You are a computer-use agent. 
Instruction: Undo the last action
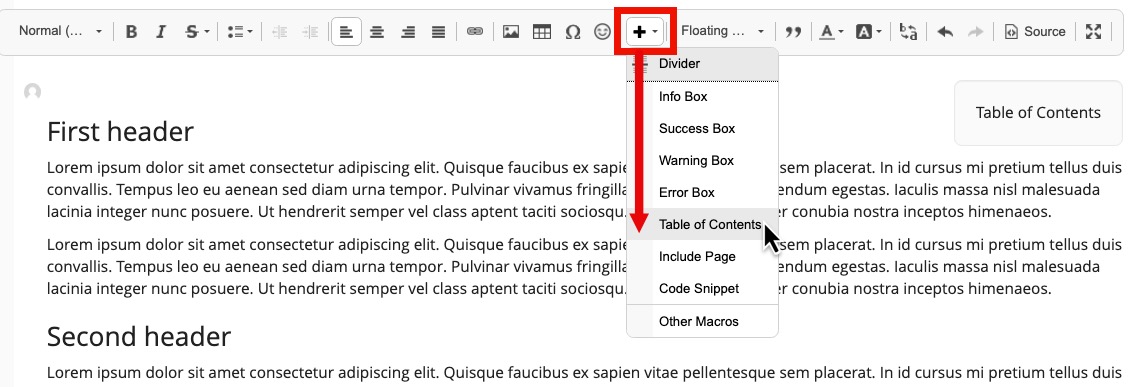click(946, 32)
